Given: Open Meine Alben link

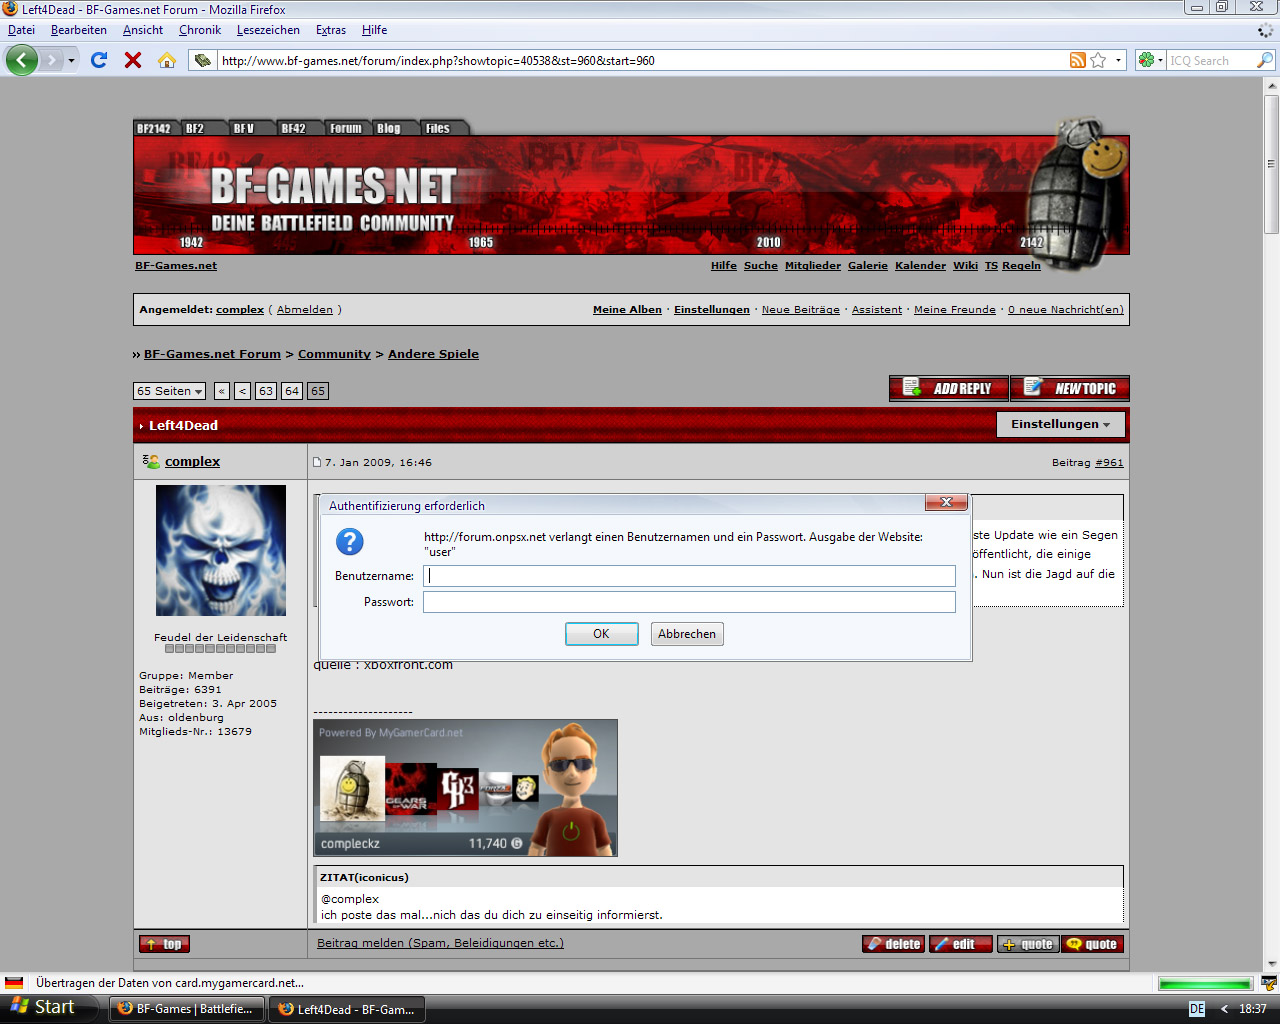Looking at the screenshot, I should coord(627,310).
